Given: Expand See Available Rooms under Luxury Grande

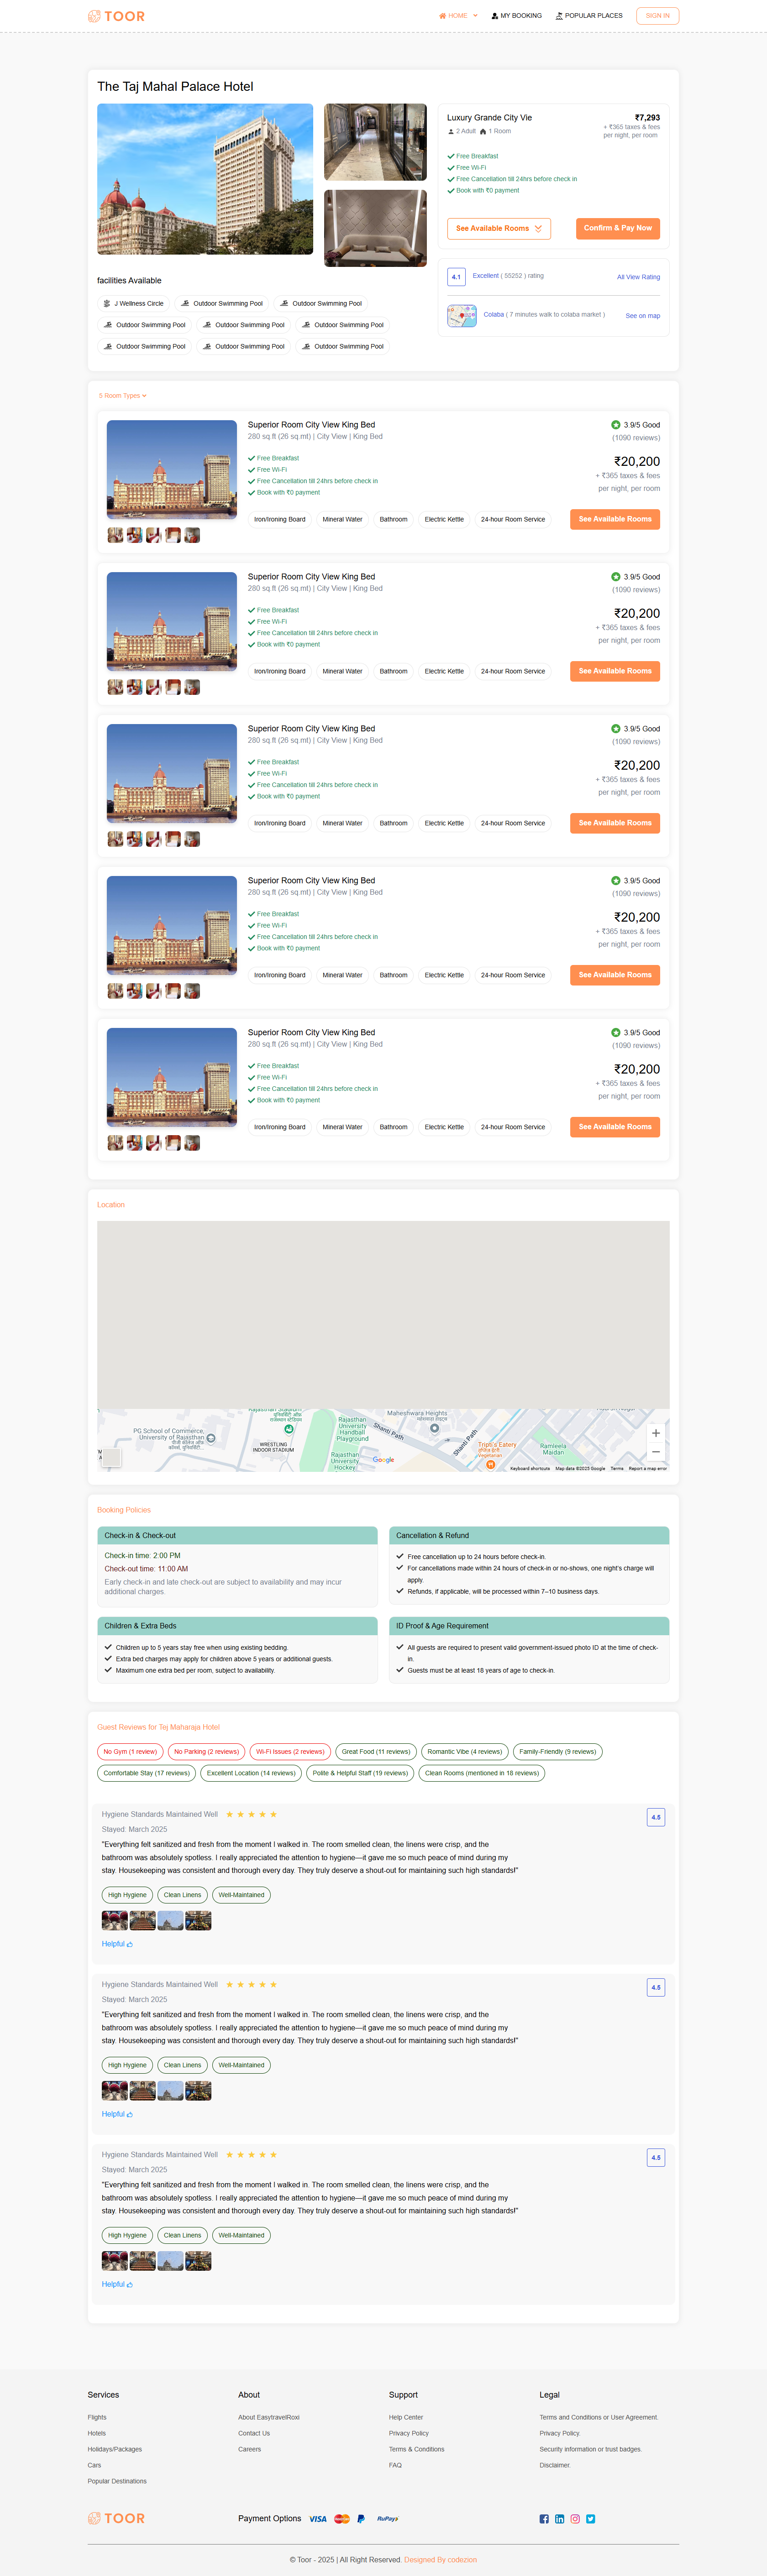Looking at the screenshot, I should [499, 228].
